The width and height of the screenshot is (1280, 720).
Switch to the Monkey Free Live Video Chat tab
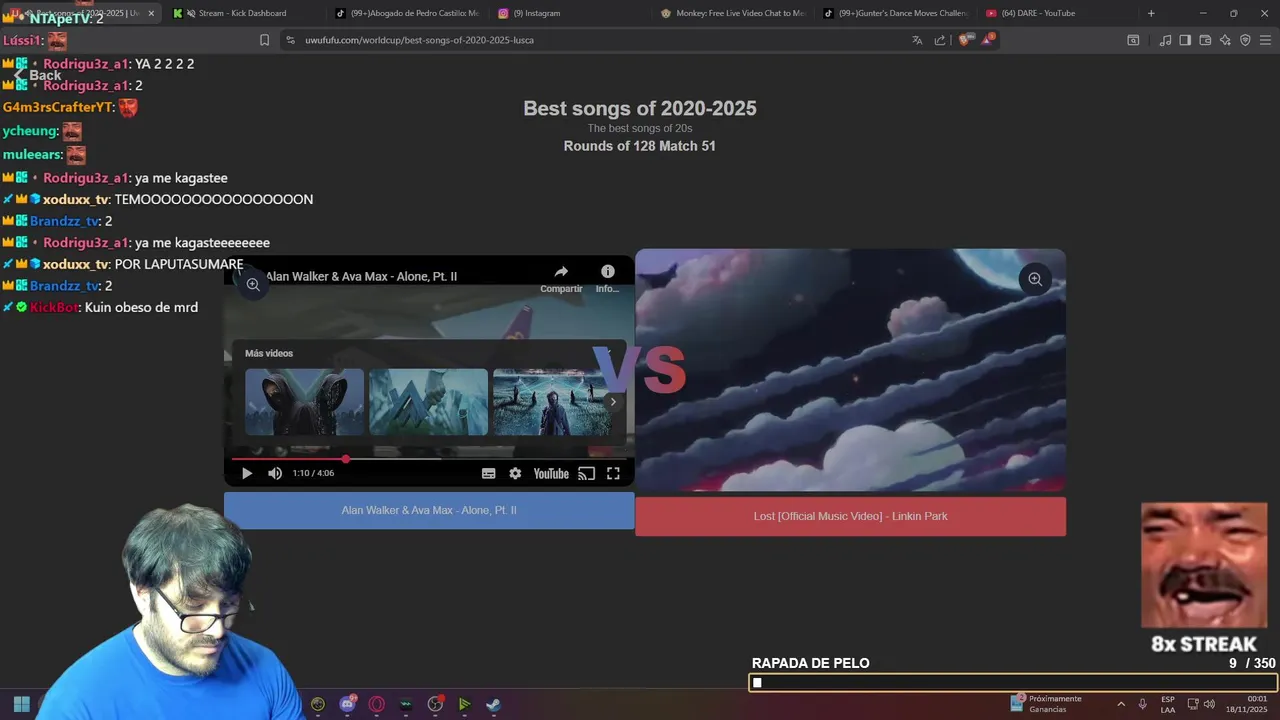(x=733, y=13)
